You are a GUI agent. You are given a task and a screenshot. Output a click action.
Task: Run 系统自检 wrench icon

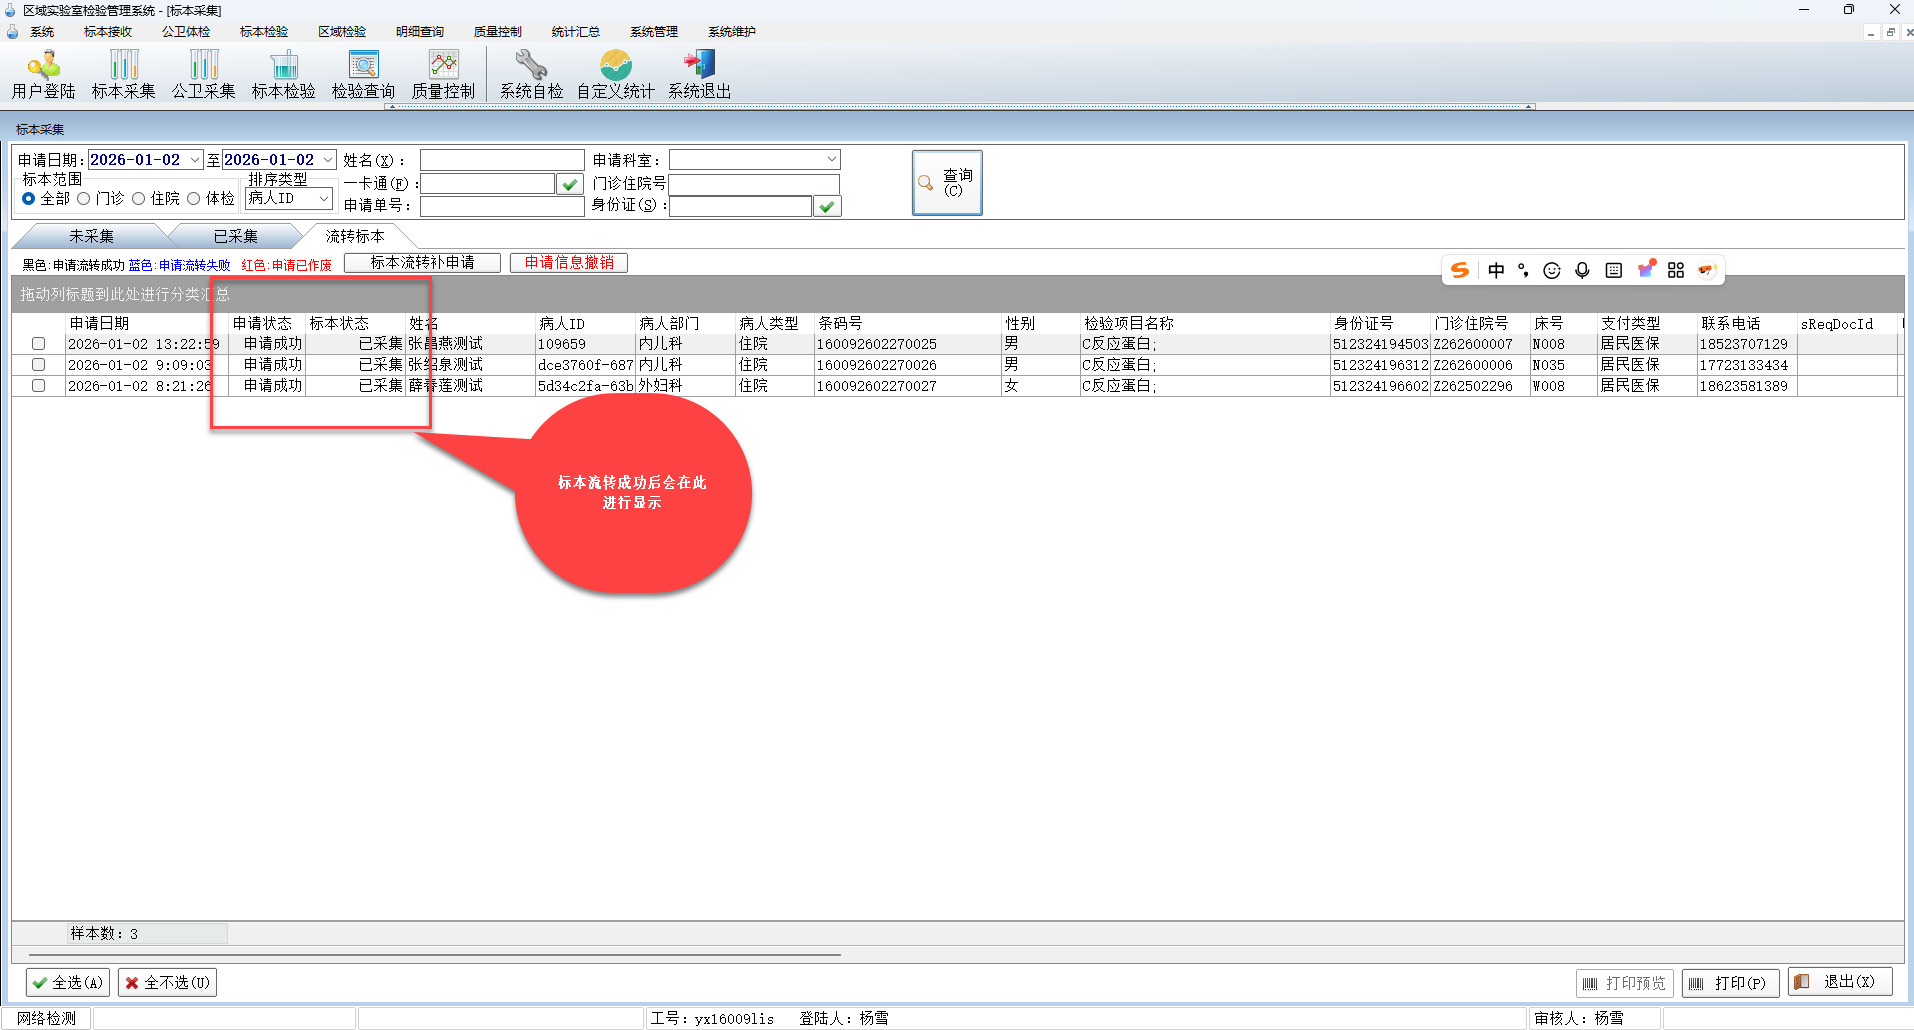(x=531, y=66)
